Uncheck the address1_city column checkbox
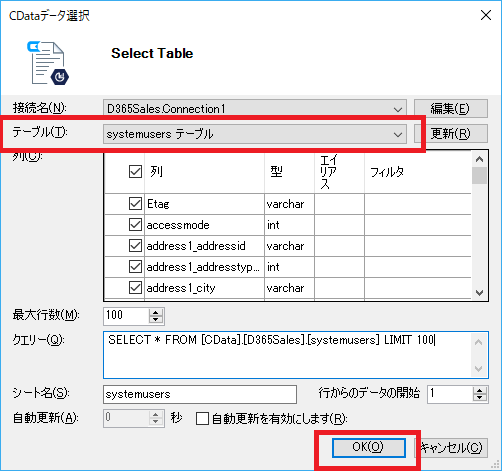502x472 pixels. coord(135,288)
